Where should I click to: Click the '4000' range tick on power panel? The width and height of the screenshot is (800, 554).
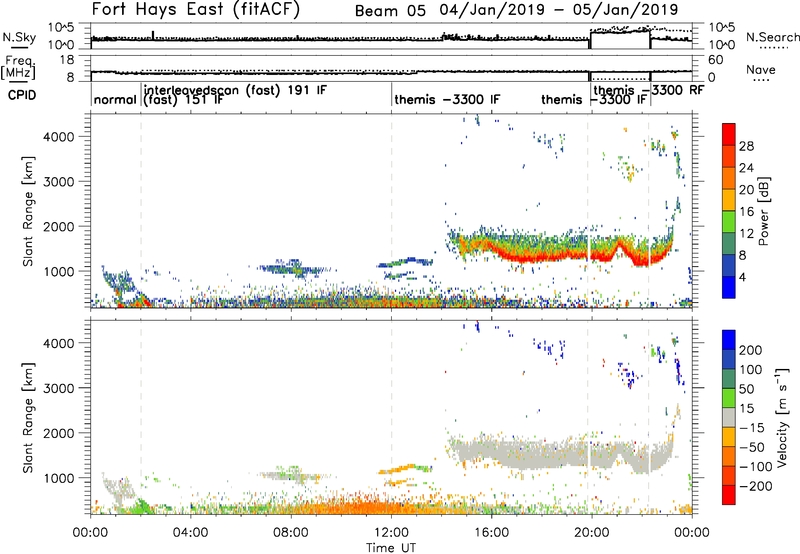tap(58, 137)
